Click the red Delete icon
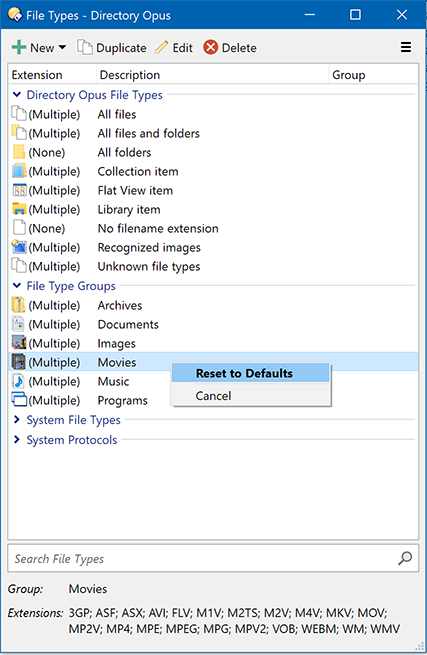 tap(211, 48)
